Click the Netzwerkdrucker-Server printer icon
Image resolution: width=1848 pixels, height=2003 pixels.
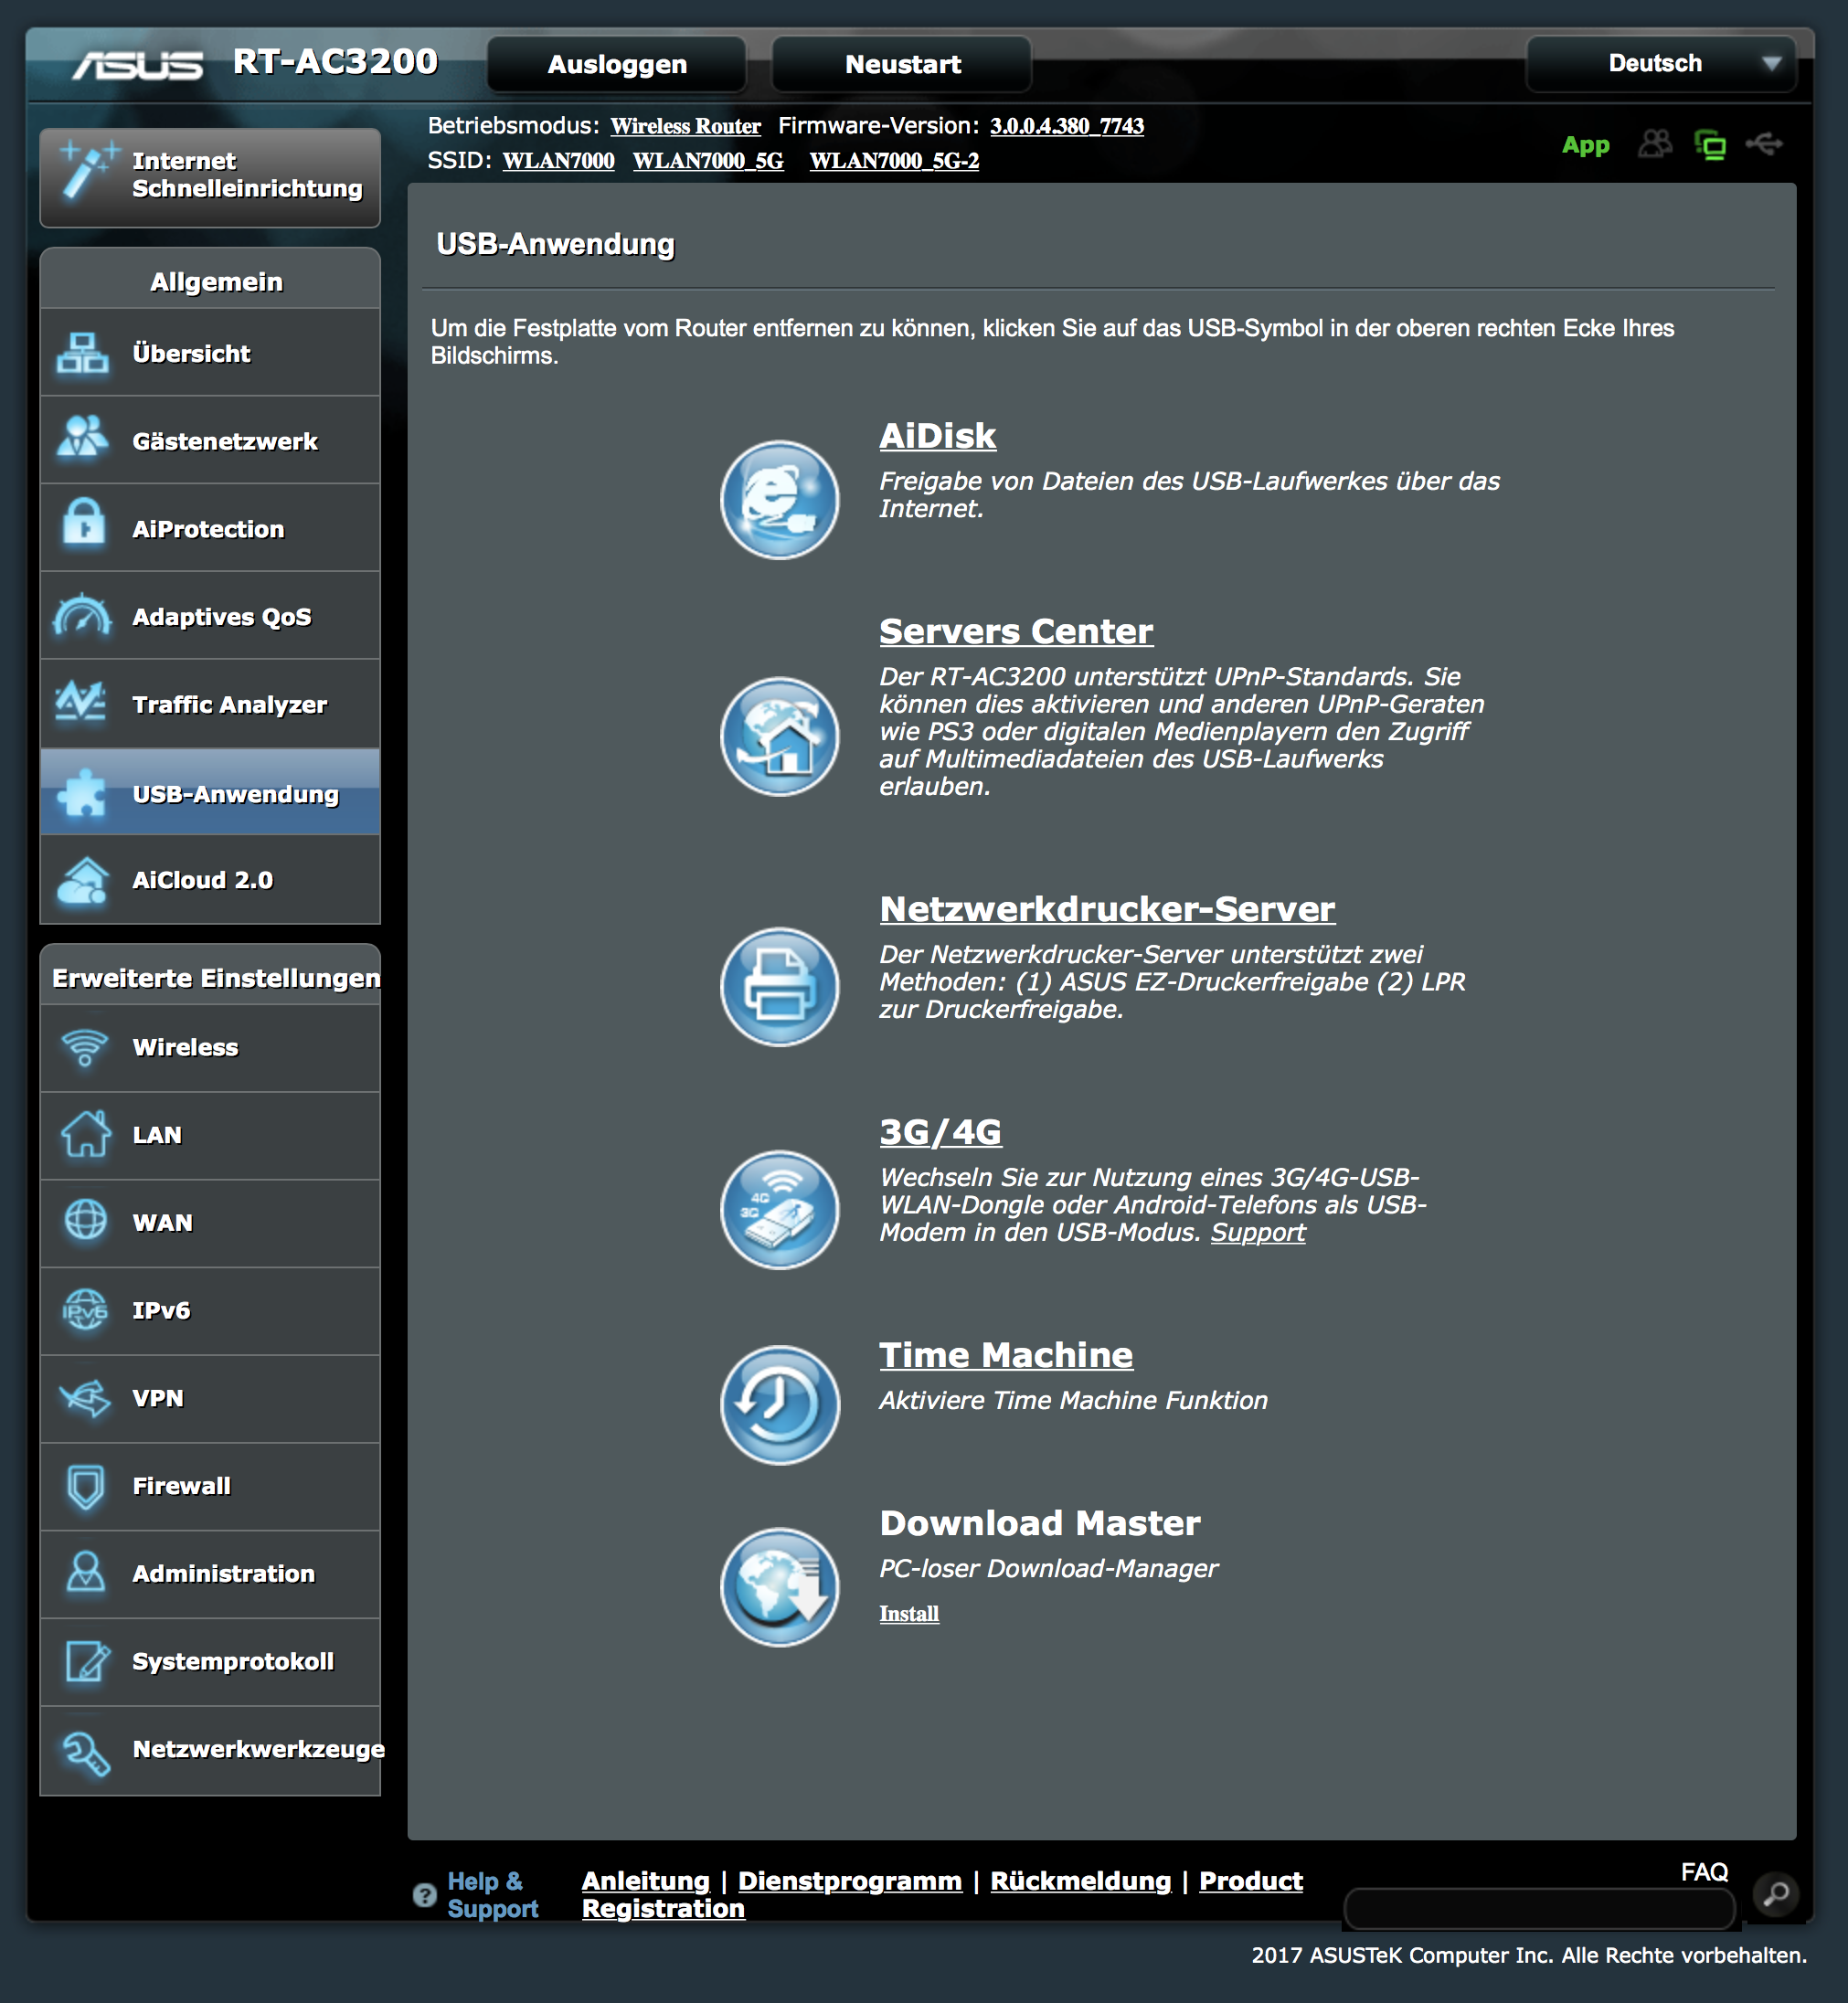point(779,986)
